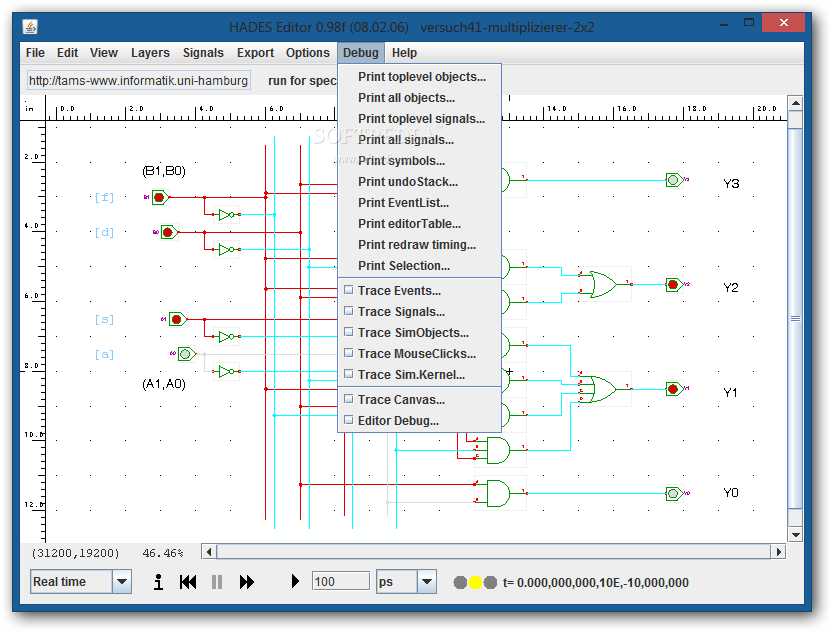Enable Trace Sim.Kernel checkbox
Image resolution: width=832 pixels, height=632 pixels.
tap(349, 374)
